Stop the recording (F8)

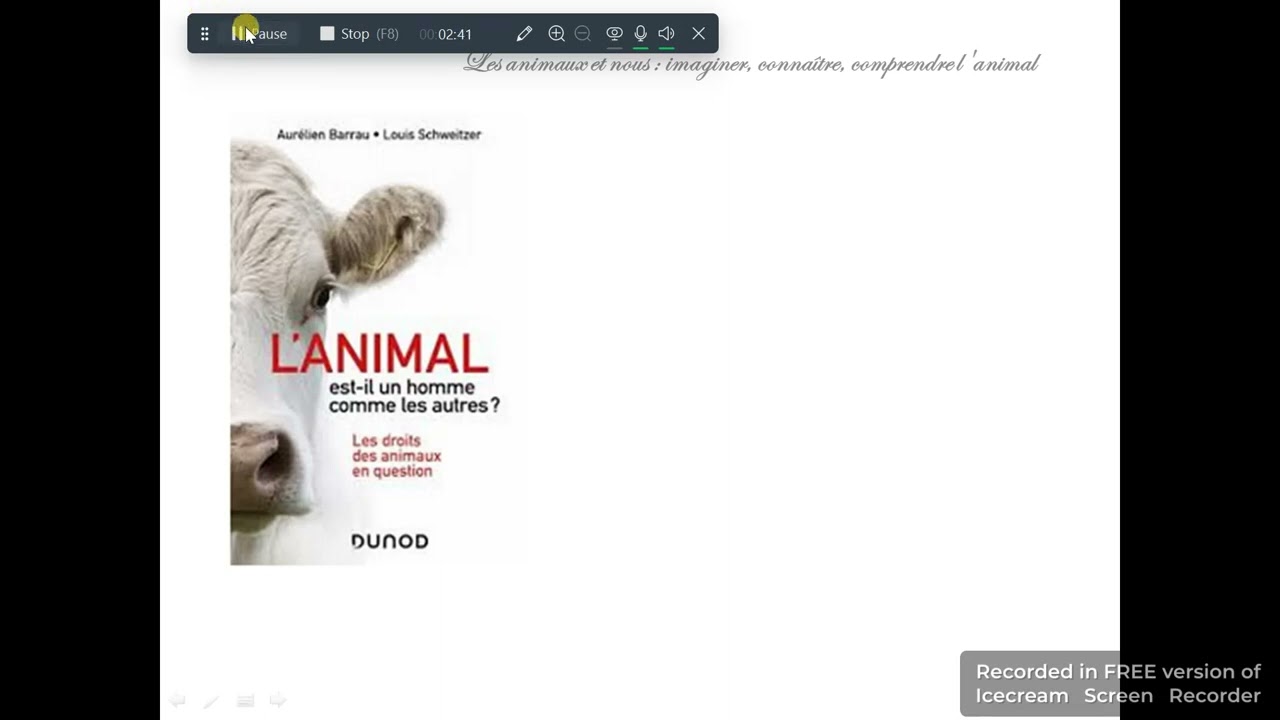359,34
